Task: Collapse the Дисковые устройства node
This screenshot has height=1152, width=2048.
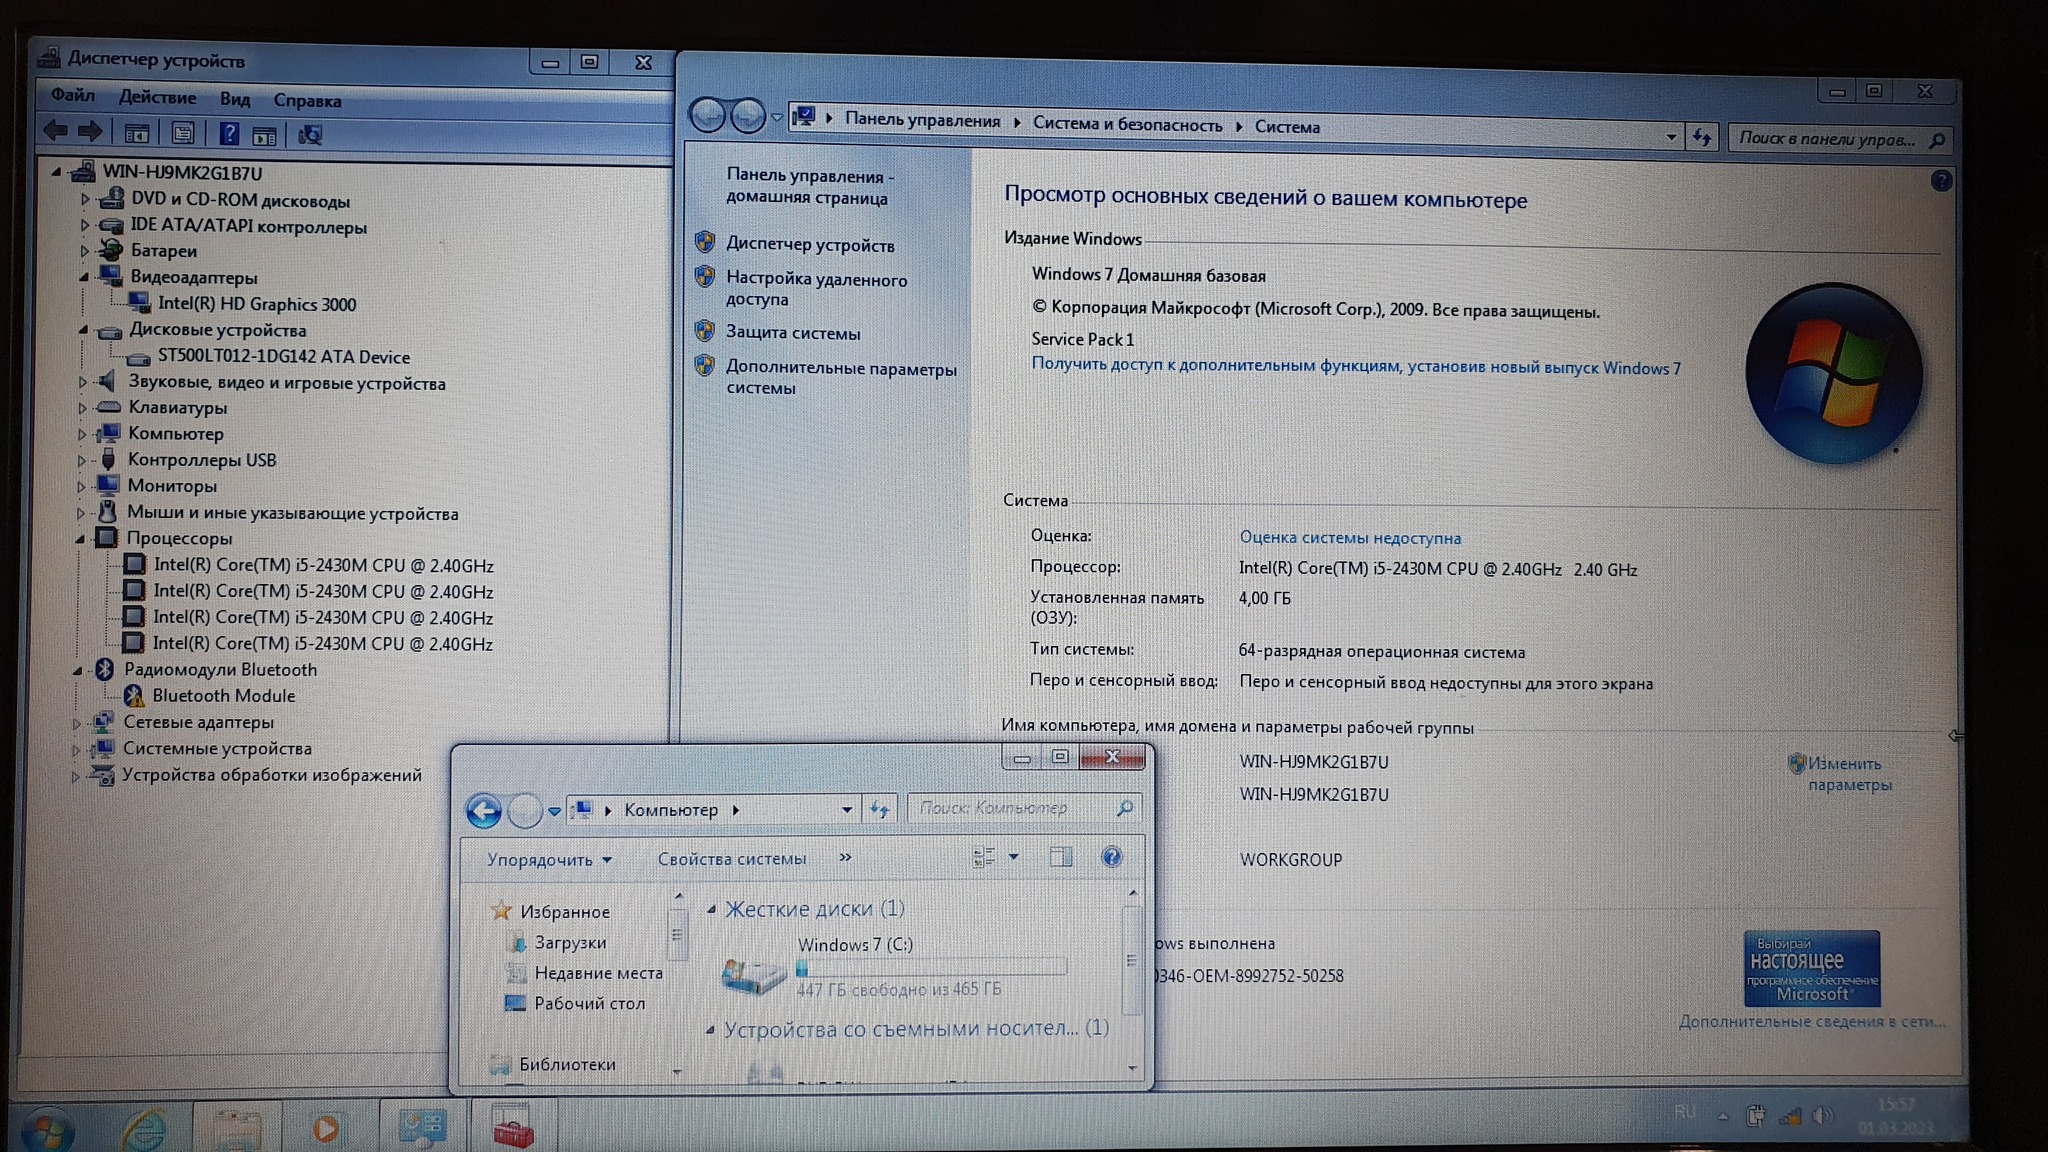Action: (x=84, y=329)
